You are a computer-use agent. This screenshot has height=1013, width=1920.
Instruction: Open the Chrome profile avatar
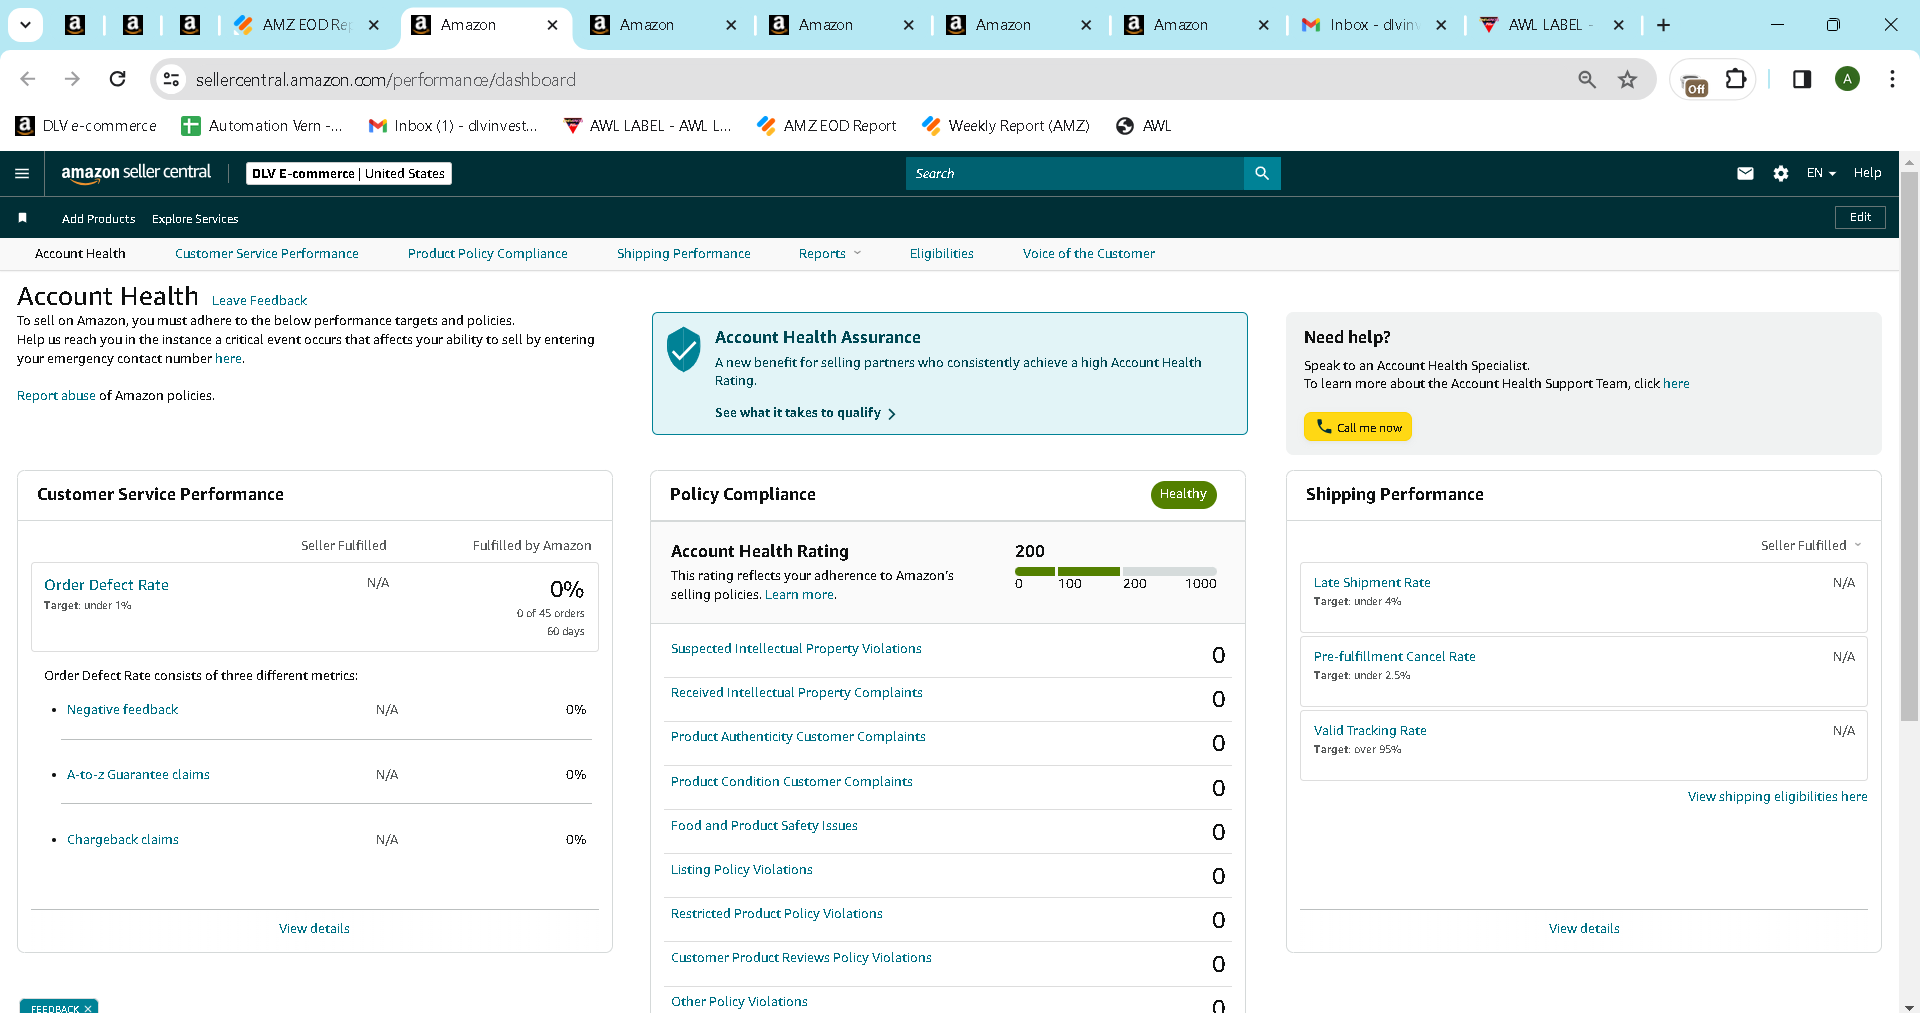(x=1847, y=79)
